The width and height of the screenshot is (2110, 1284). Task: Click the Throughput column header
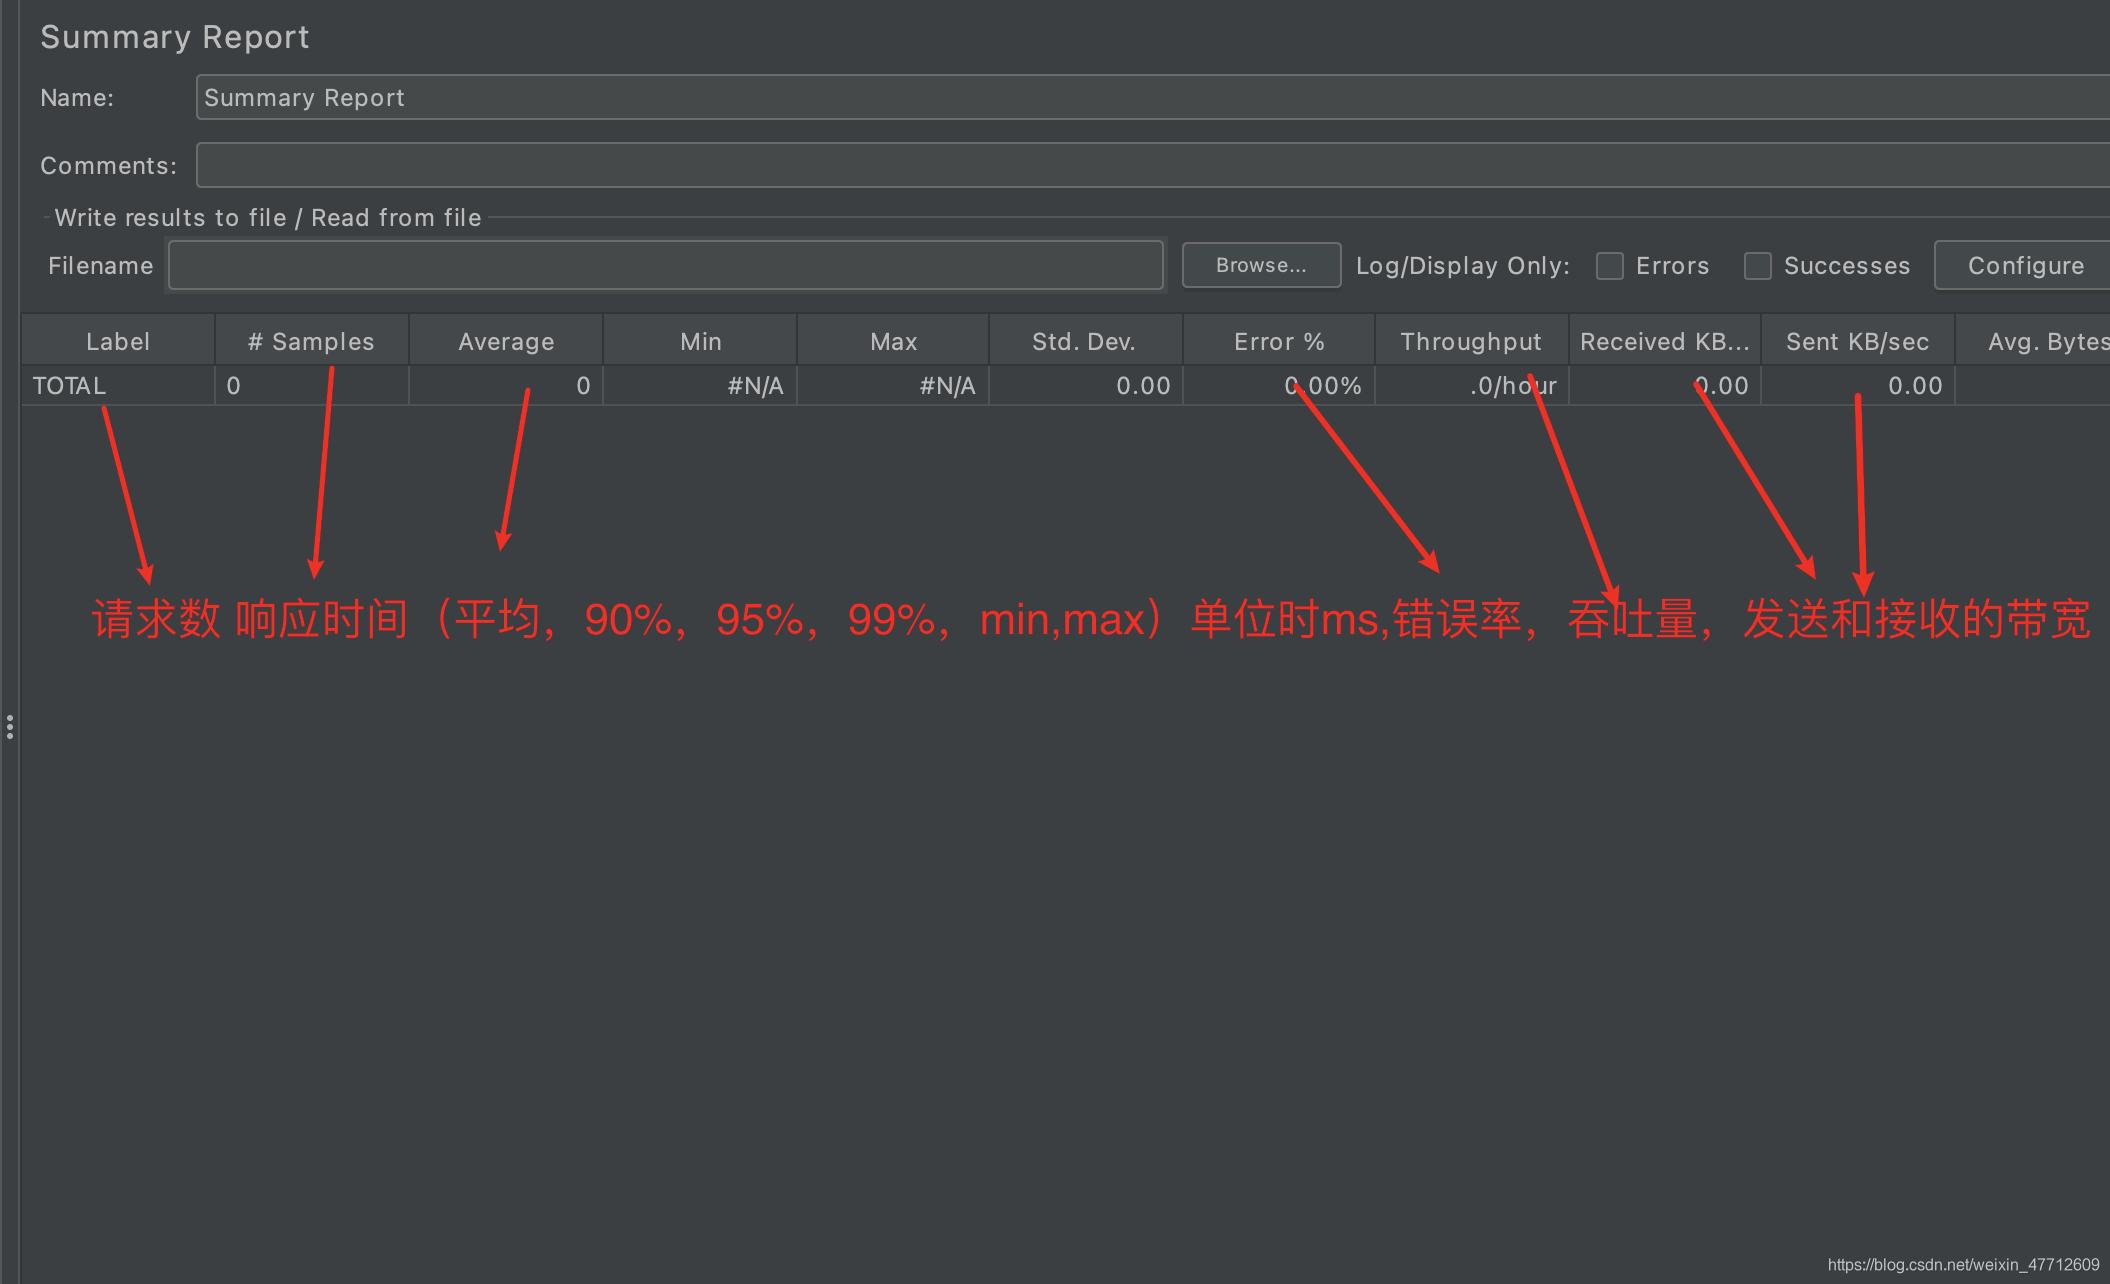tap(1471, 341)
